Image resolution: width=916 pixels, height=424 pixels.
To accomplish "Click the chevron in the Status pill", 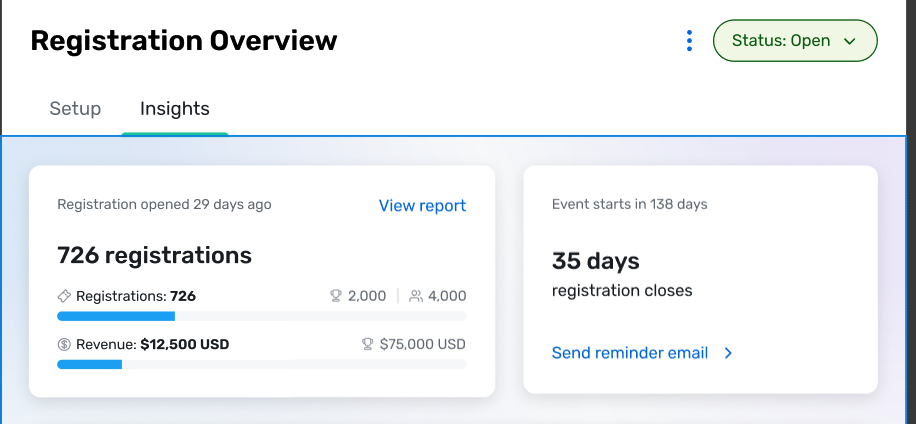I will tap(850, 41).
